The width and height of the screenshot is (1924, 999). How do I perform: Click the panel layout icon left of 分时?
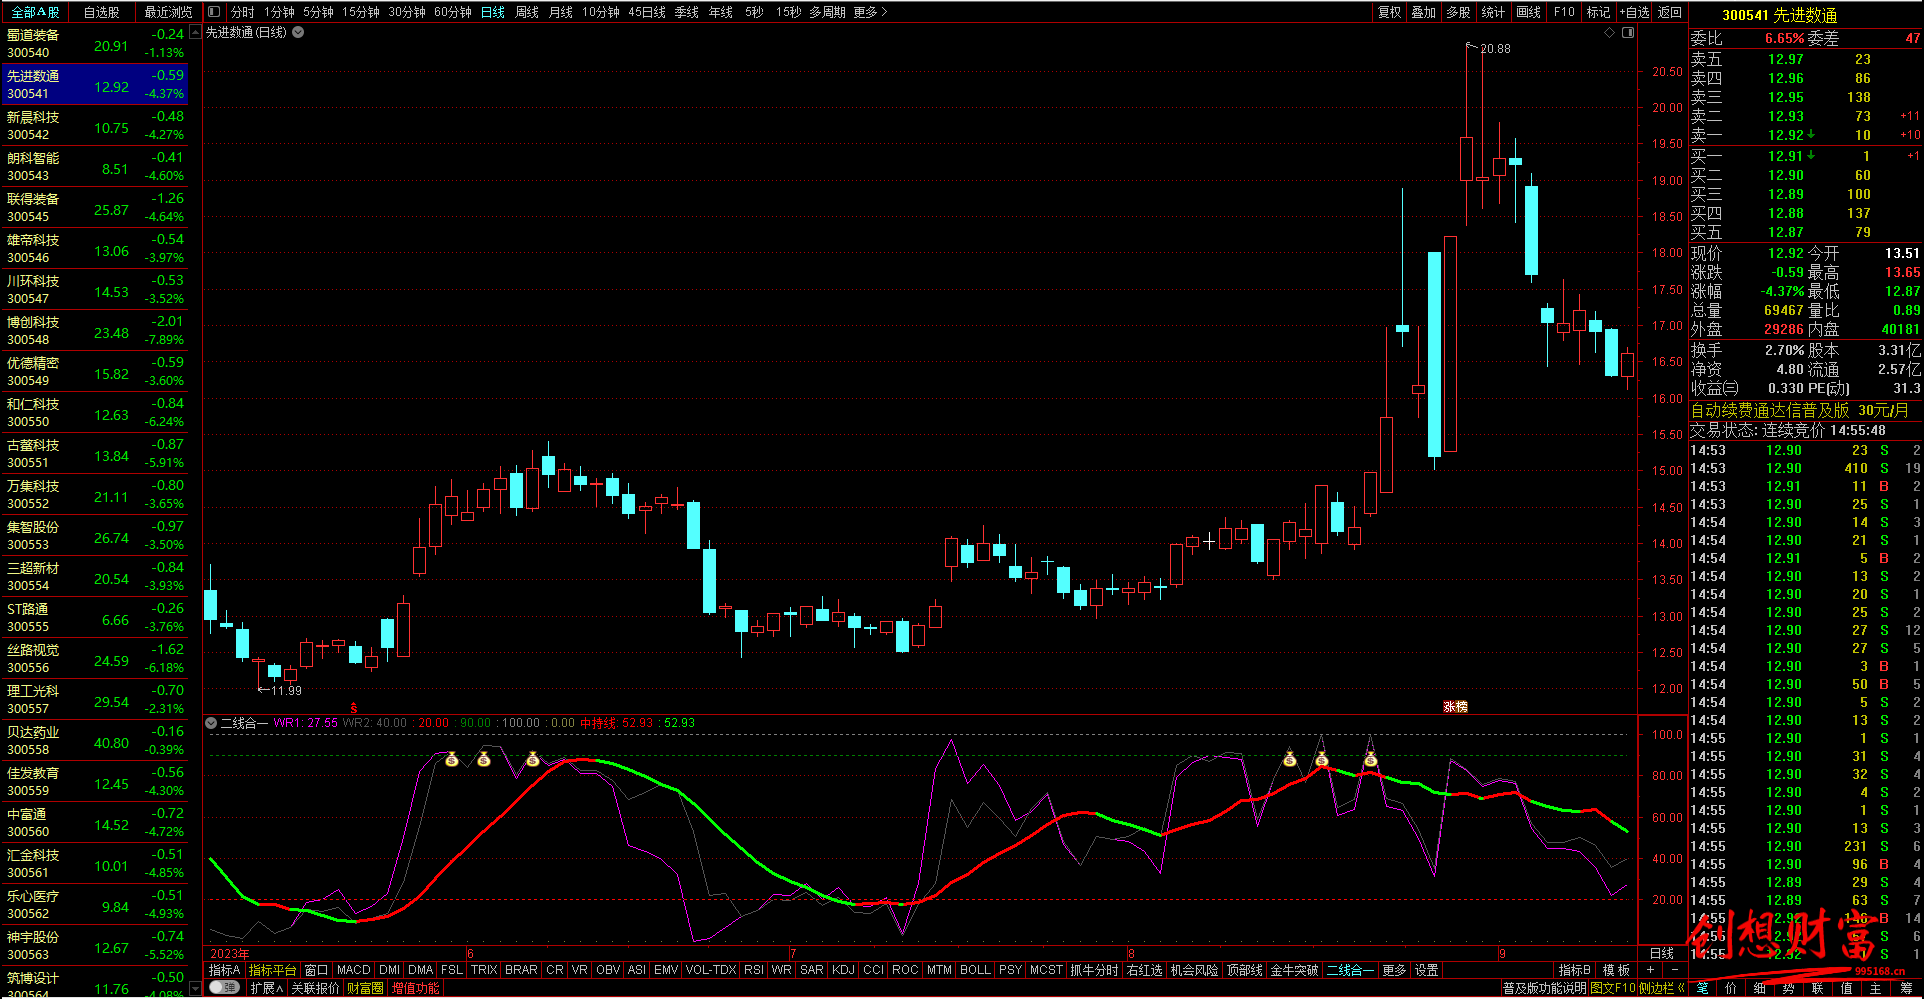pyautogui.click(x=215, y=12)
